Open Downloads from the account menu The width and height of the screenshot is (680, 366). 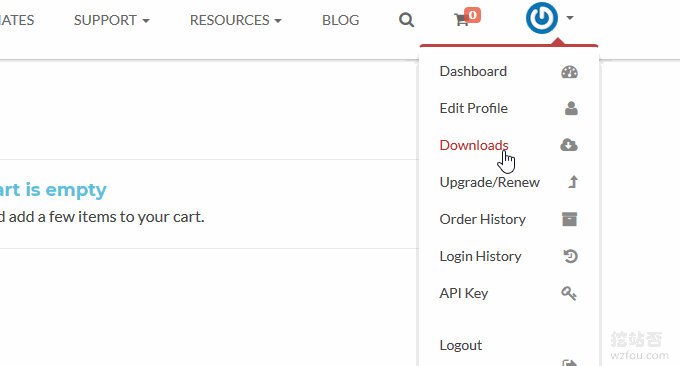(474, 145)
